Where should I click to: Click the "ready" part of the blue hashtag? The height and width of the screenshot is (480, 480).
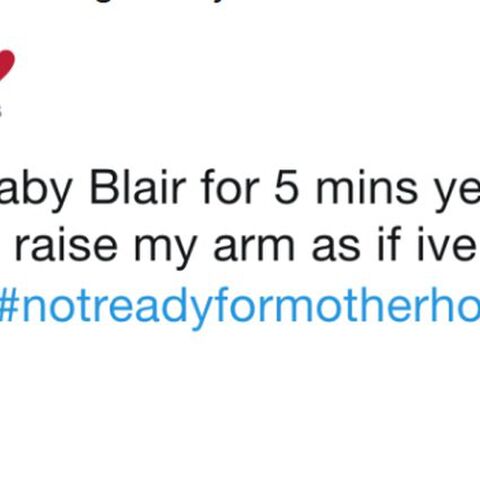coord(155,308)
